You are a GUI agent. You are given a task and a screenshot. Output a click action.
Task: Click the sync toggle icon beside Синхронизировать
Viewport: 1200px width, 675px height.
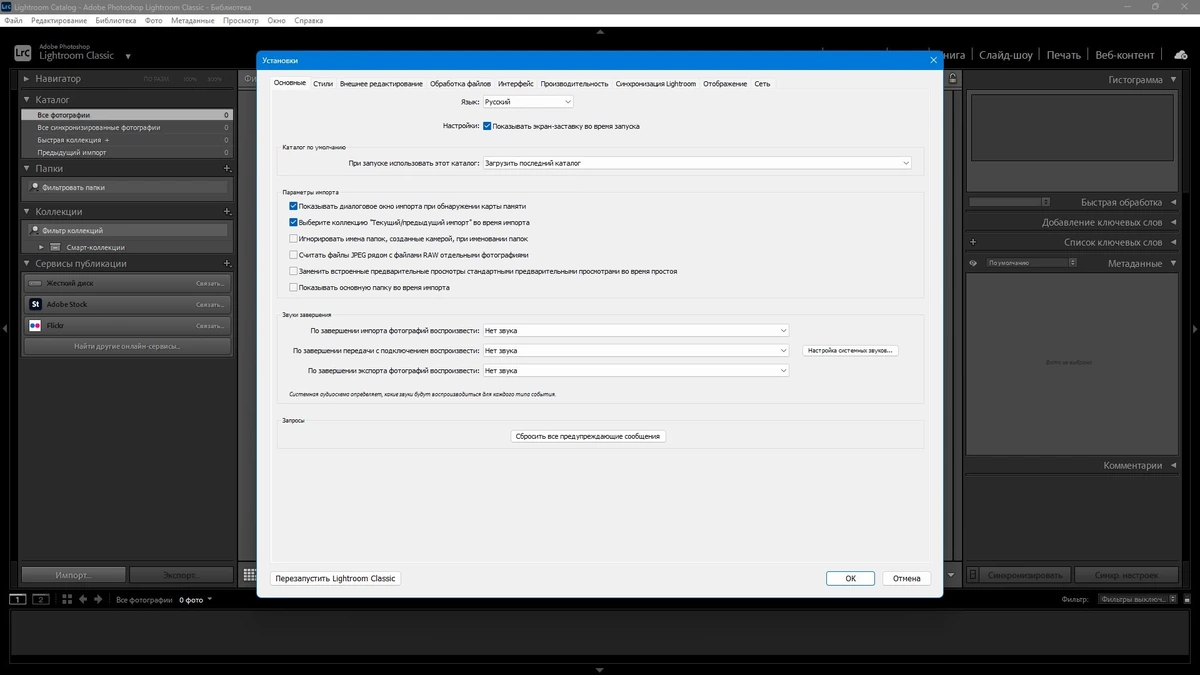973,575
